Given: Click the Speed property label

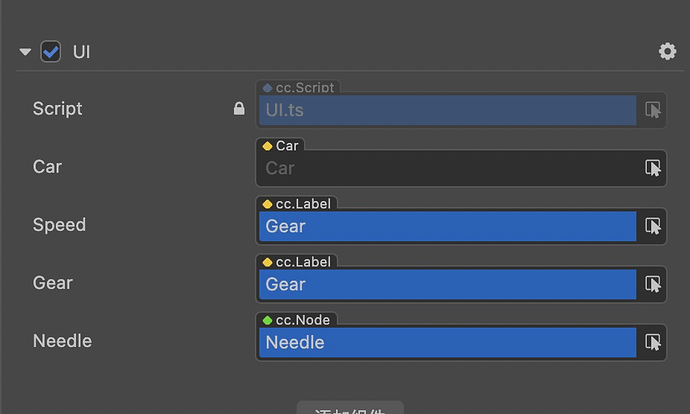Looking at the screenshot, I should [x=59, y=225].
